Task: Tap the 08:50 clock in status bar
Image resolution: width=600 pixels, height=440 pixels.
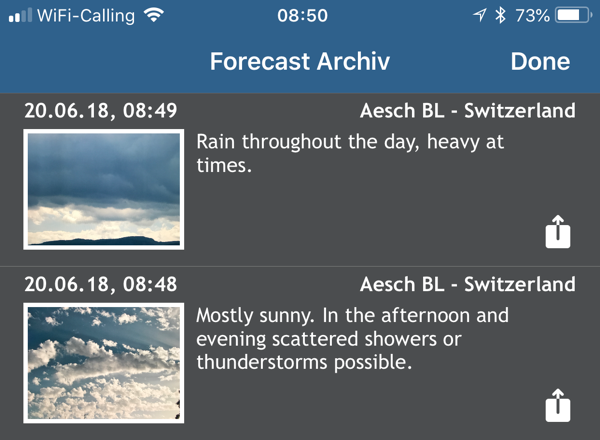Action: 302,16
